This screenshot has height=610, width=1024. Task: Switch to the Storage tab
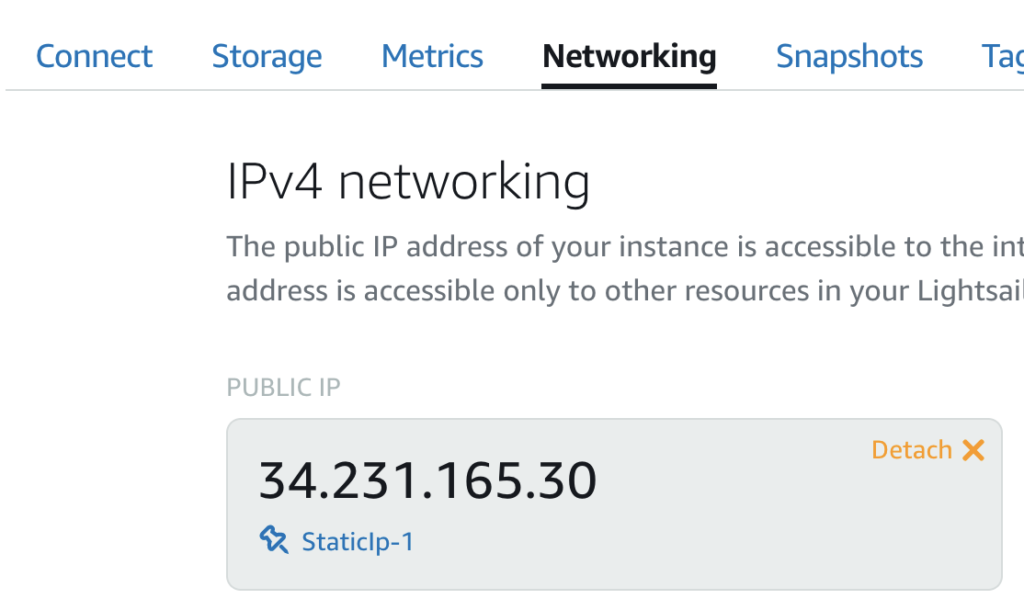pyautogui.click(x=266, y=57)
